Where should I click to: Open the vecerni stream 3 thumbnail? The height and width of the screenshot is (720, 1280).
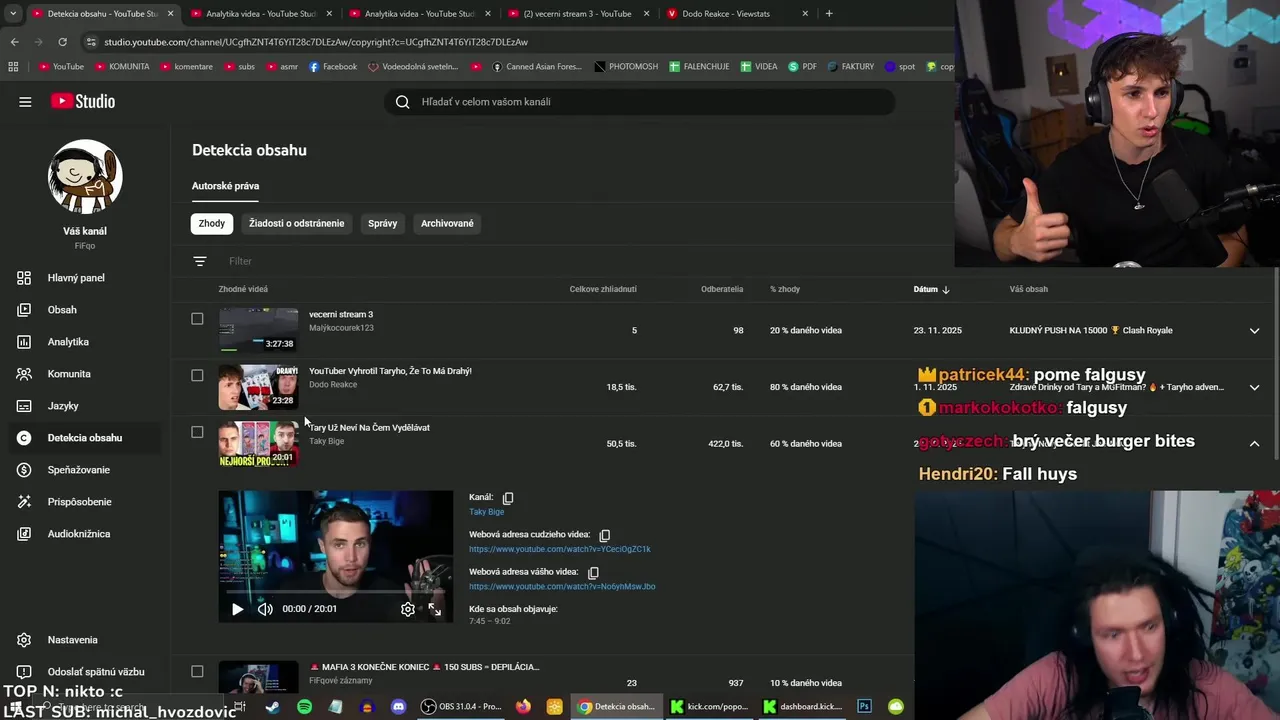(258, 330)
